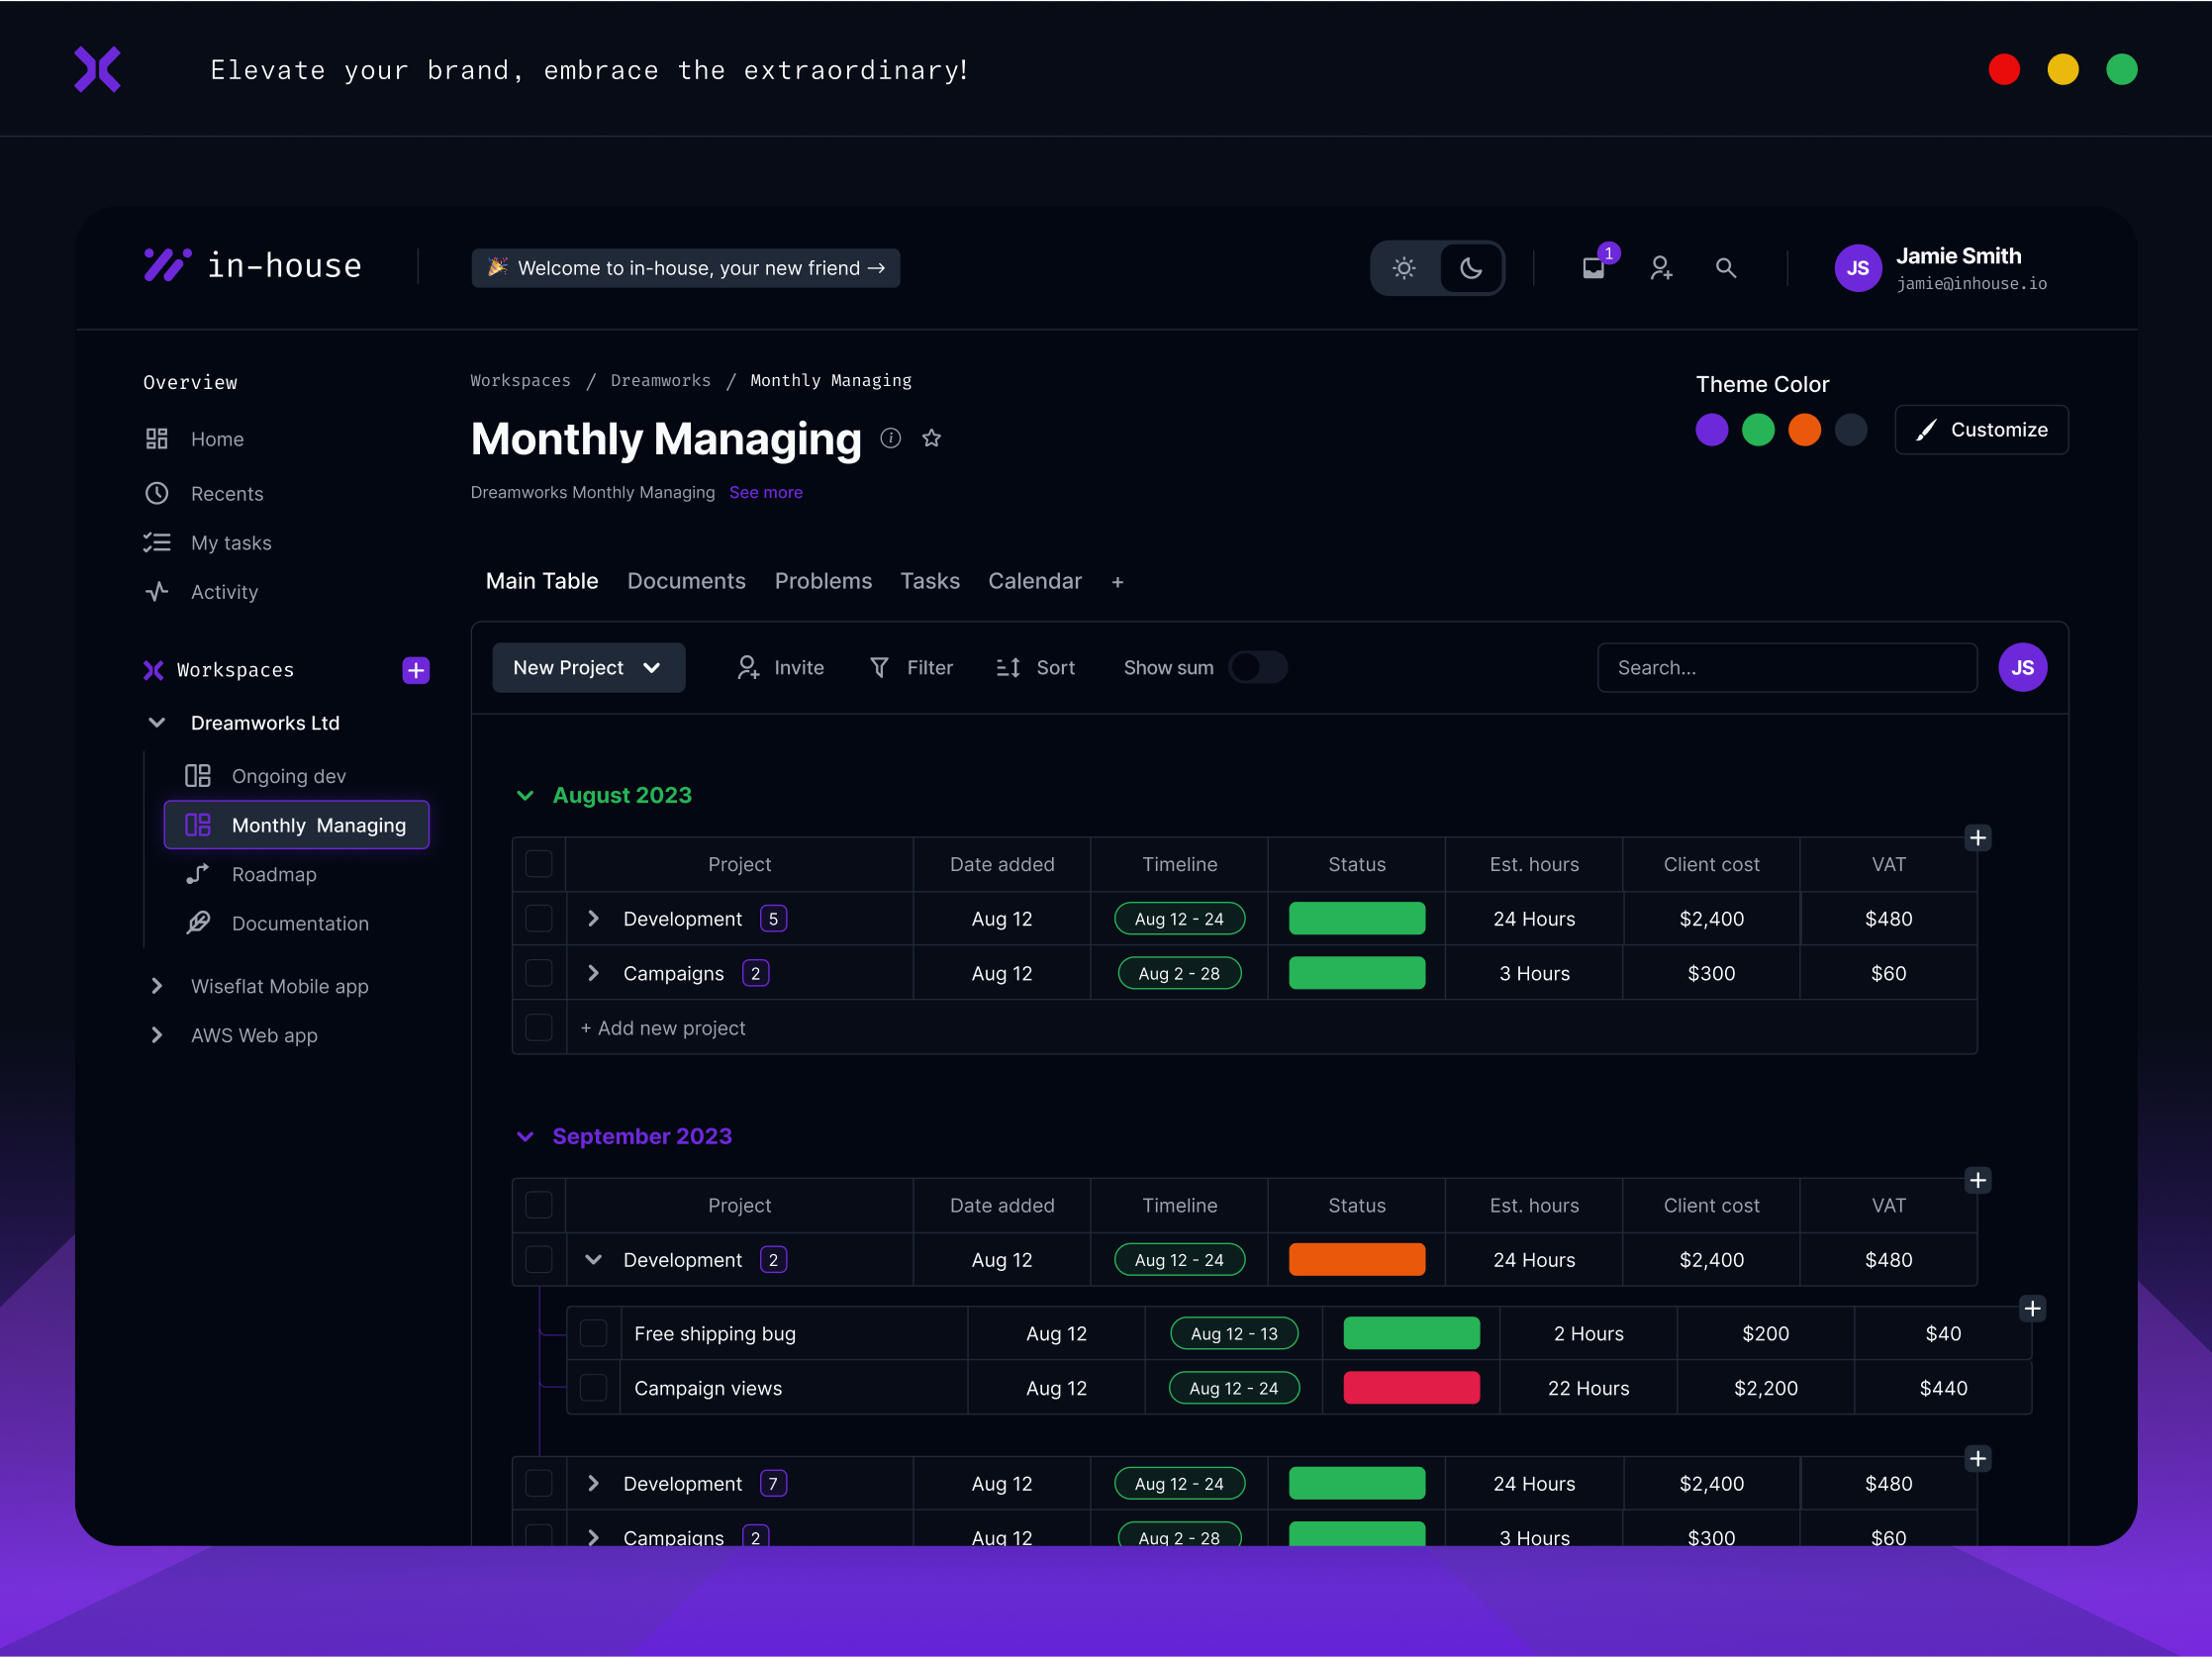Select the green theme color swatch

coord(1759,429)
